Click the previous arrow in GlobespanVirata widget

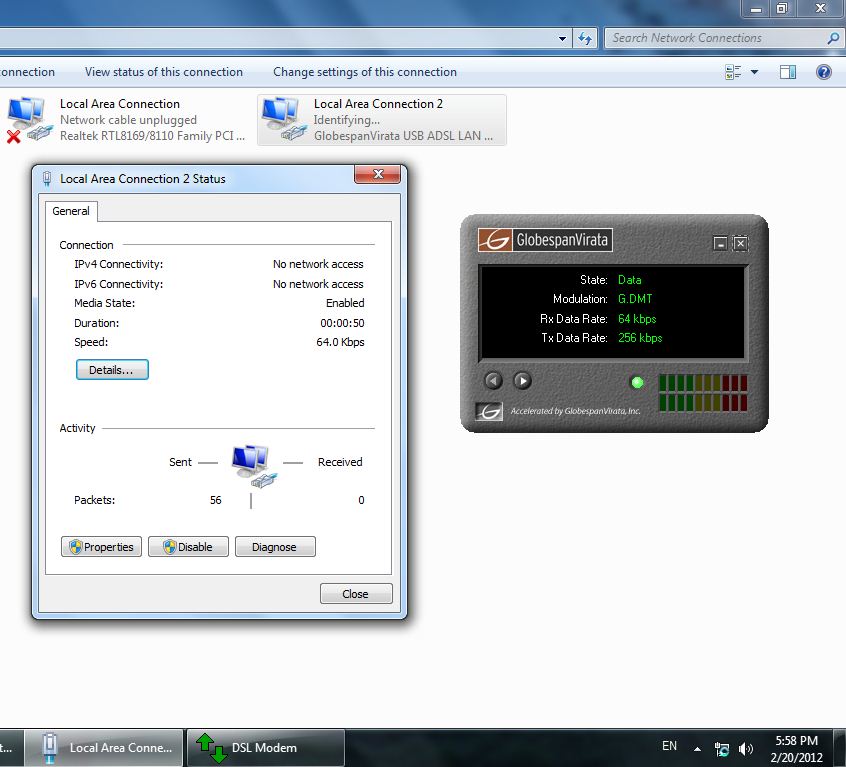[493, 381]
